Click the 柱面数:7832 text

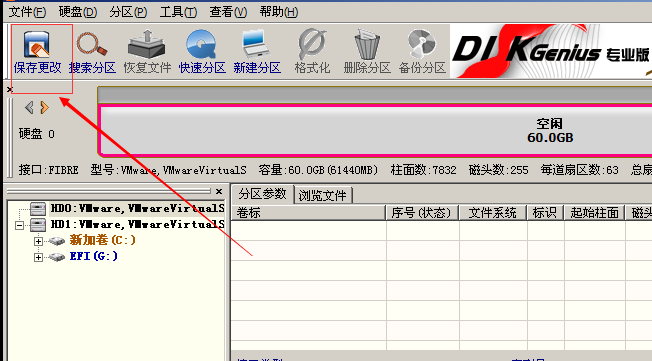[423, 170]
